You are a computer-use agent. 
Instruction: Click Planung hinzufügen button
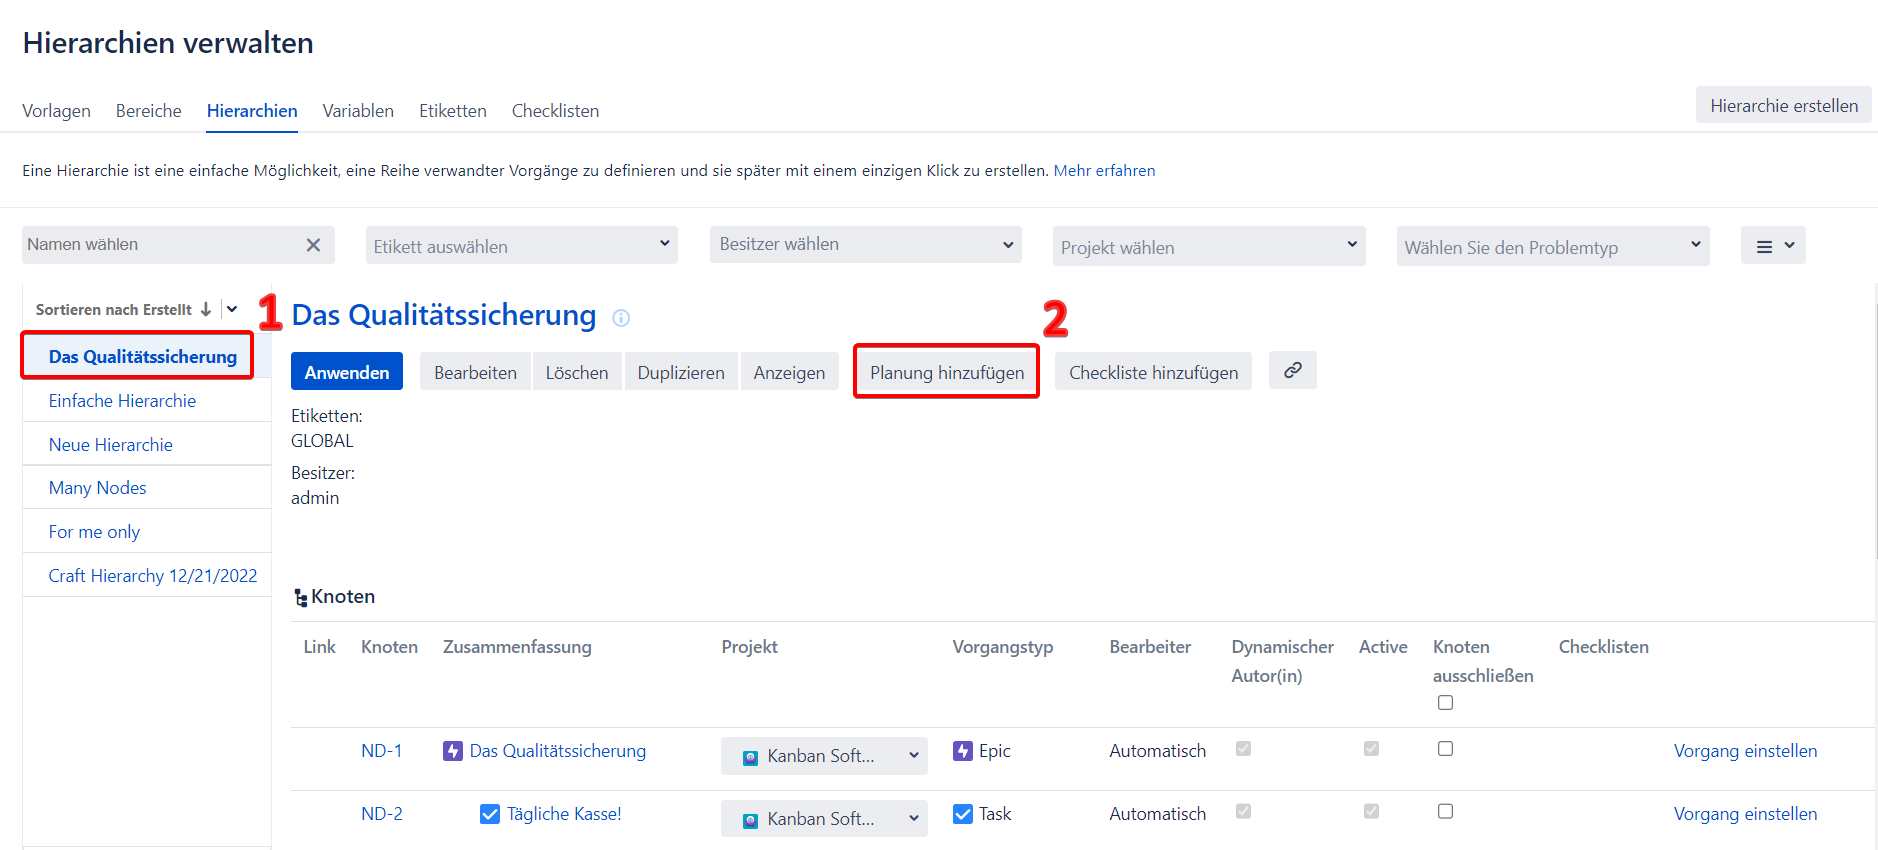(946, 372)
